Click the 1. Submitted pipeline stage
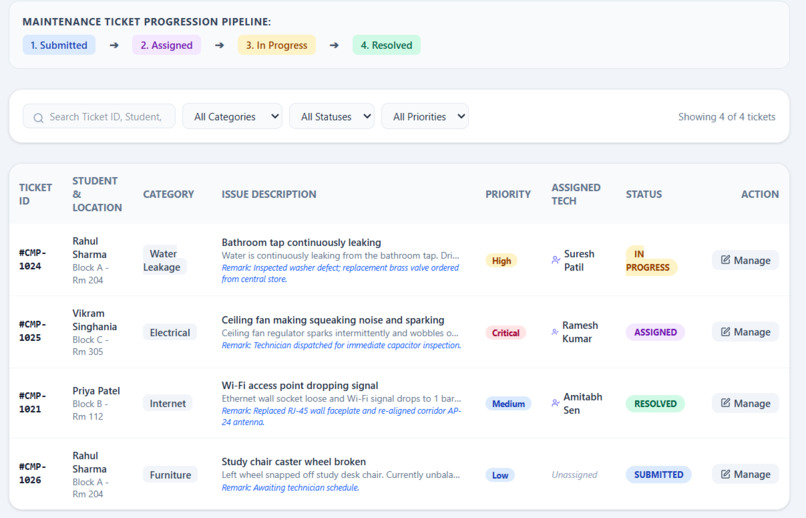Screen dimensions: 806x518 point(59,45)
